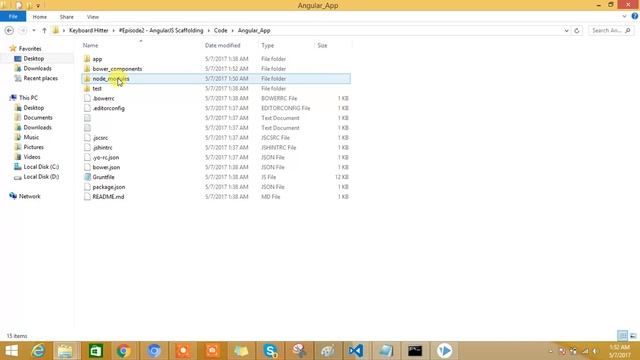
Task: Customize quick access toolbar dropdown
Action: tap(38, 6)
